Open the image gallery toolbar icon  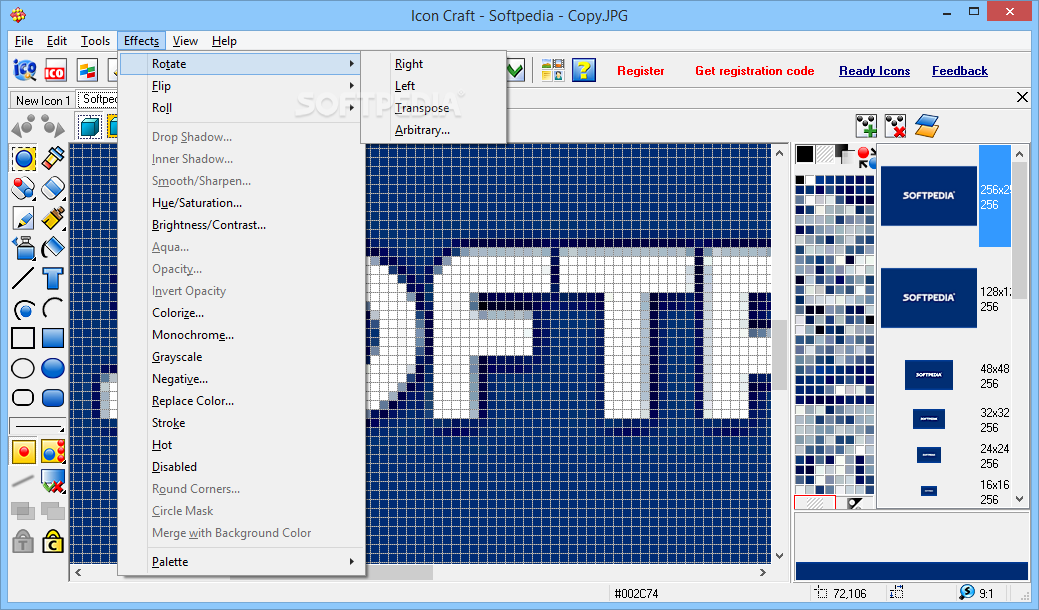click(x=553, y=70)
